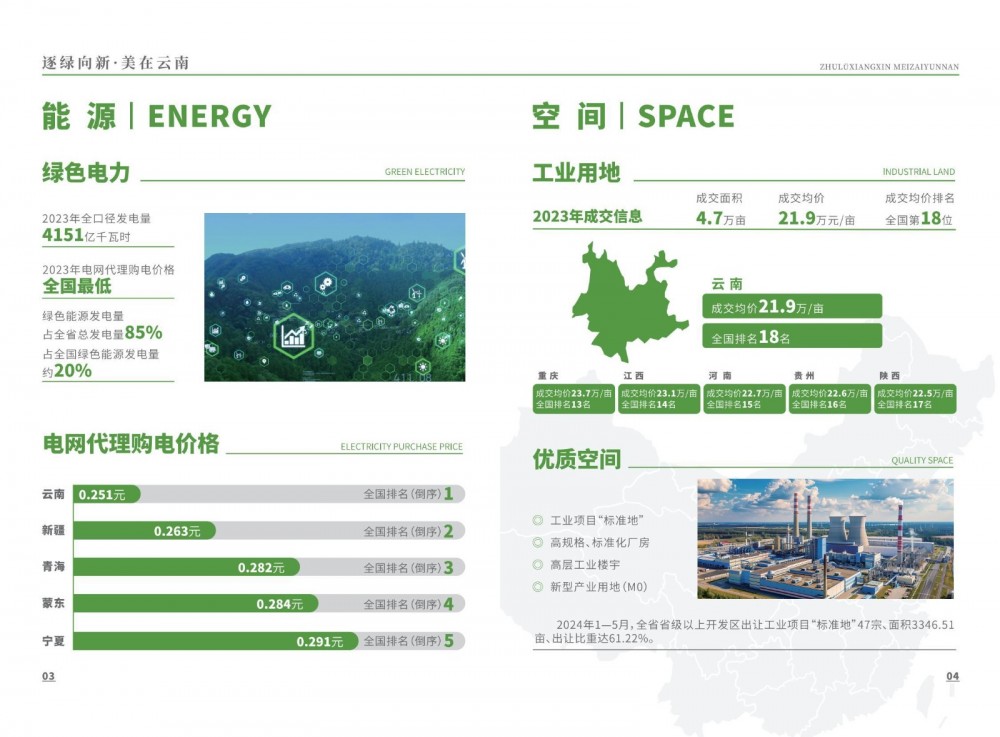Click the INDUSTRIAL LAND caption
Viewport: 1000px width, 737px height.
click(918, 171)
